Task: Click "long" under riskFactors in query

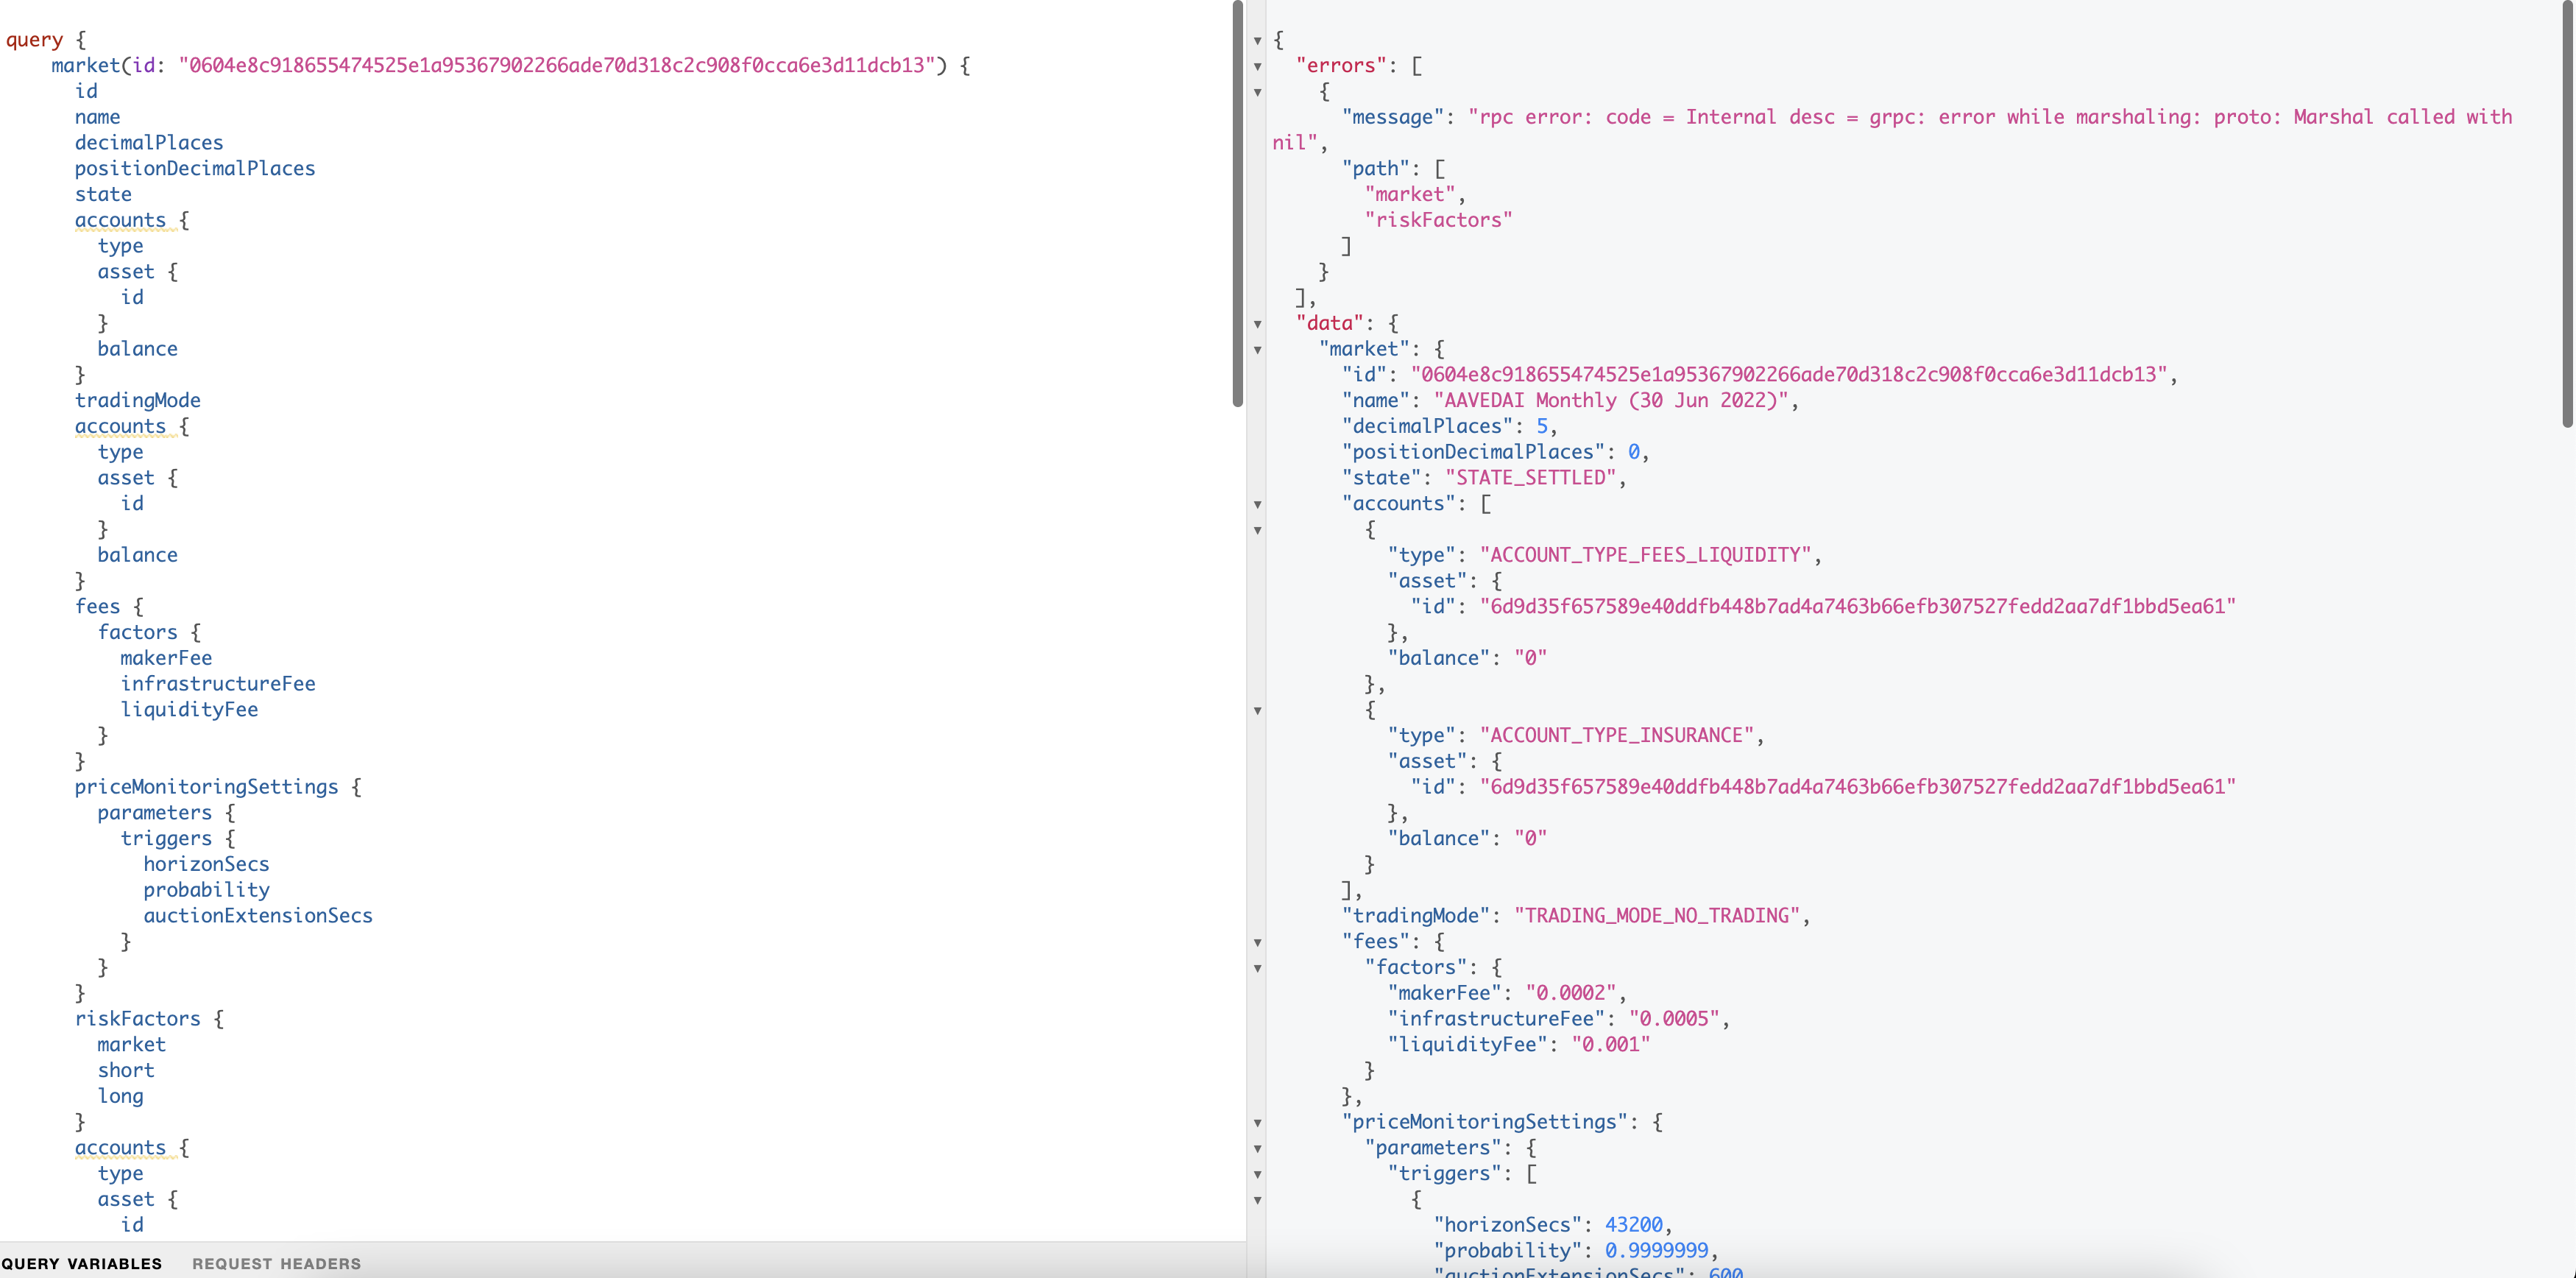Action: point(120,1096)
